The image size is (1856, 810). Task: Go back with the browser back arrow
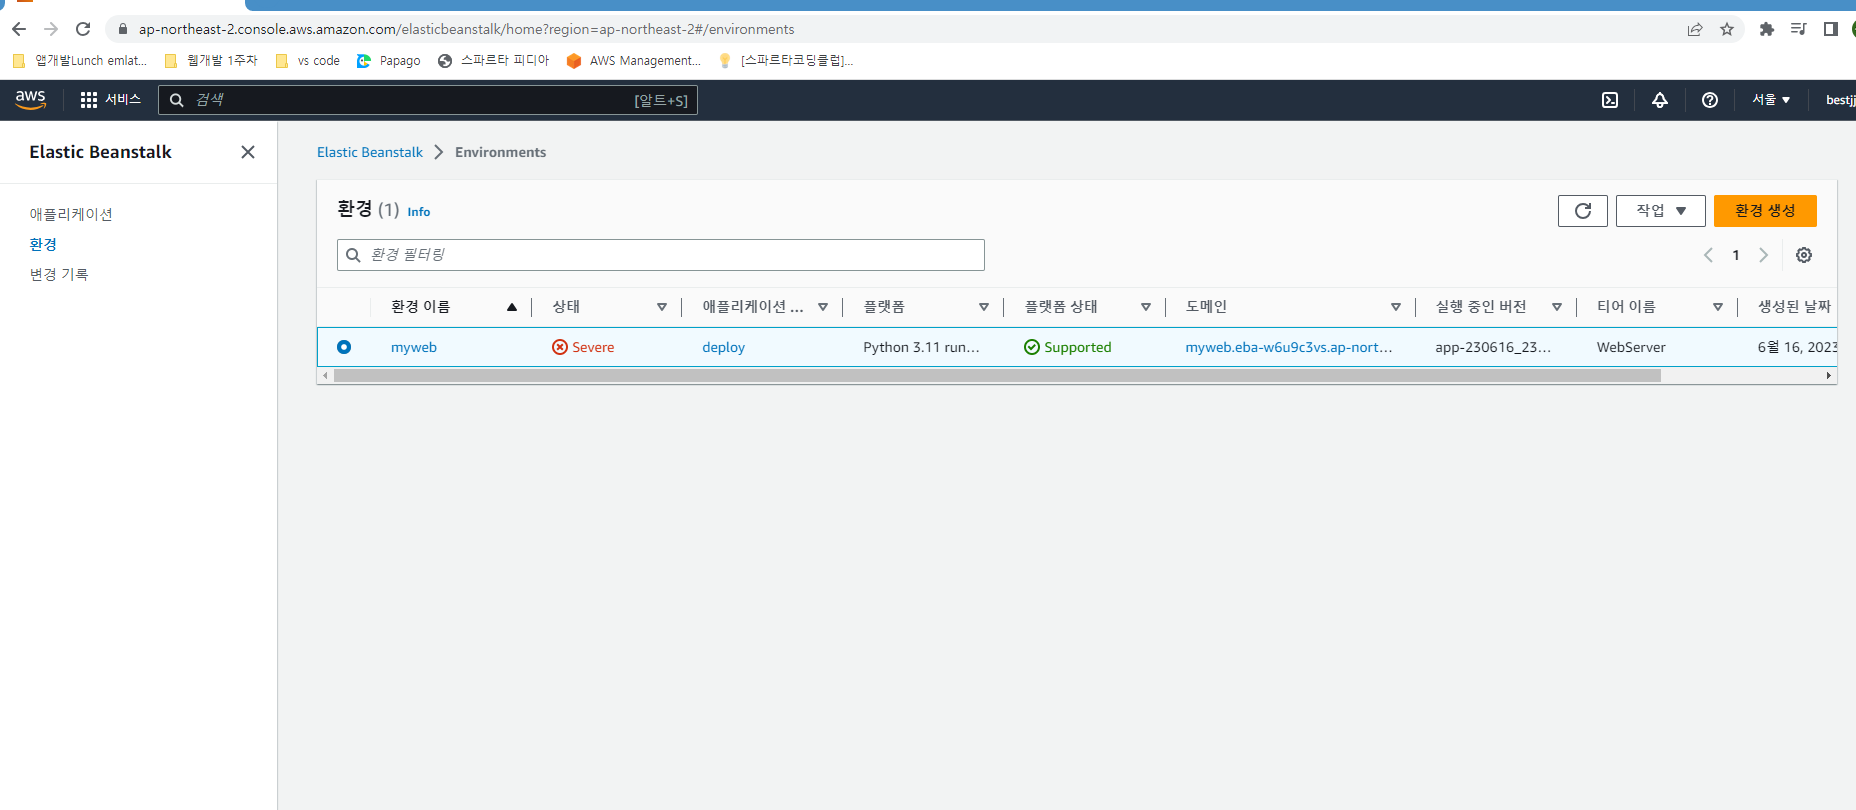pos(19,29)
